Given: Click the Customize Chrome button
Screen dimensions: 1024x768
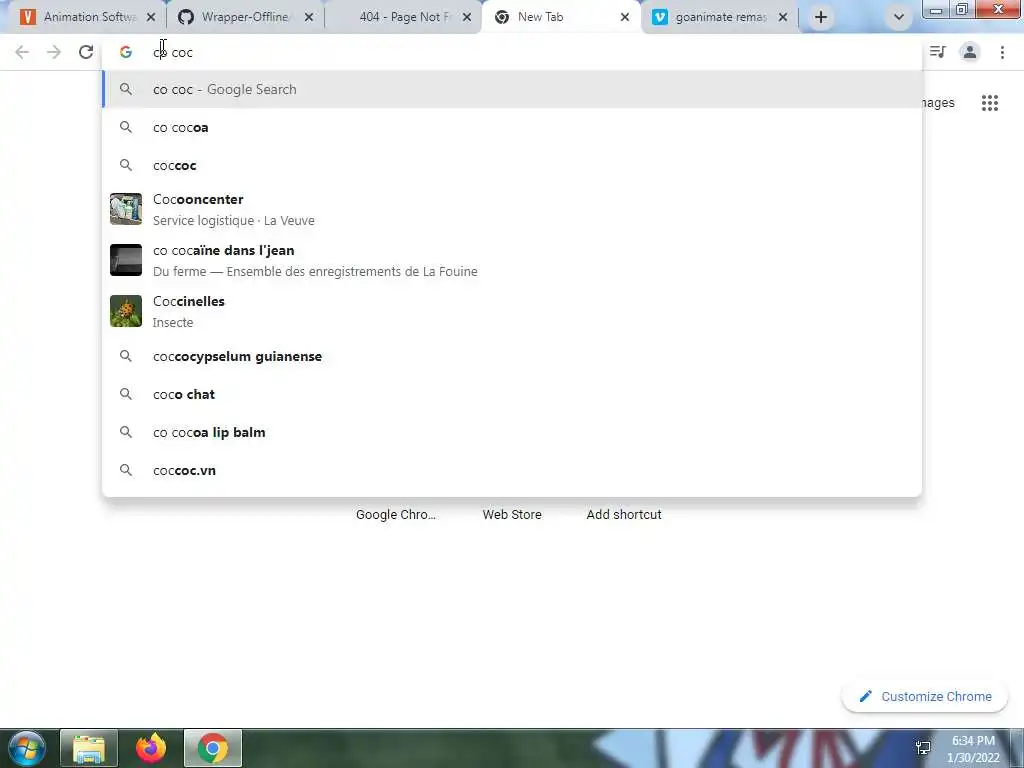Looking at the screenshot, I should tap(925, 696).
